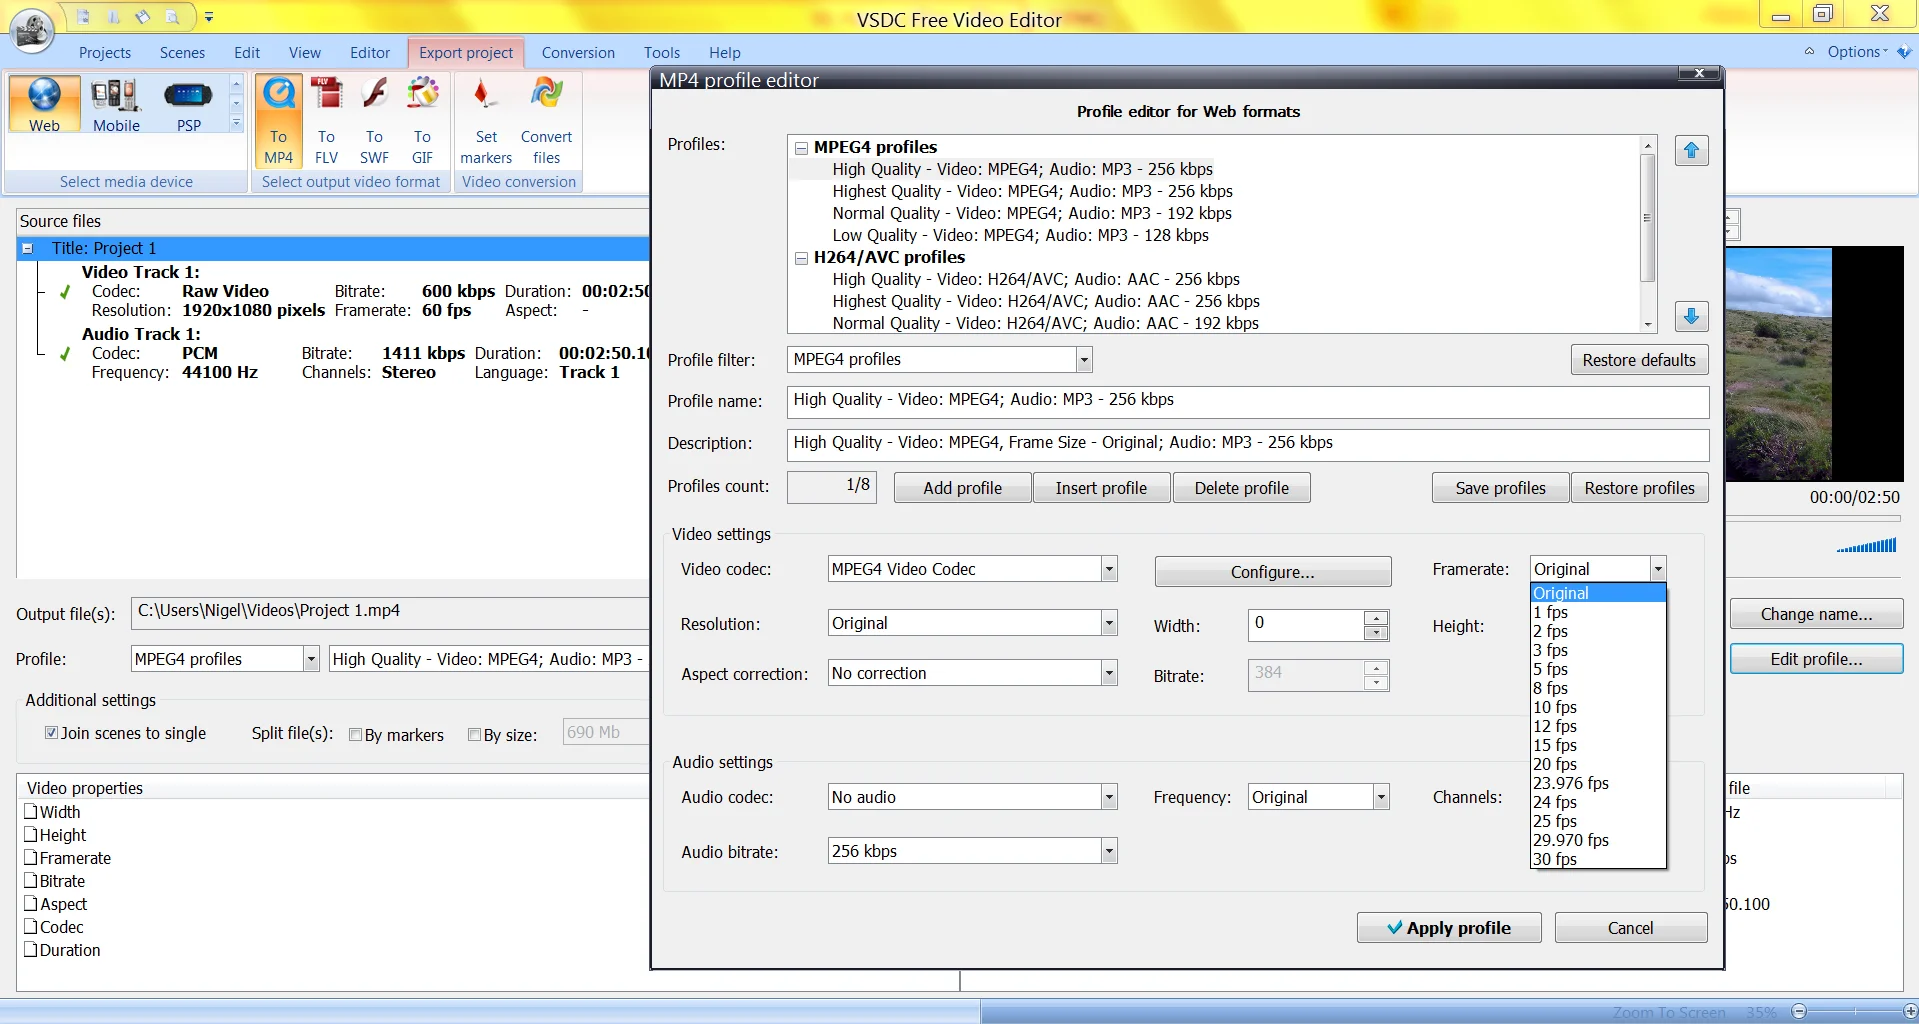Viewport: 1919px width, 1024px height.
Task: Click the preview playback position slider
Action: tap(1813, 518)
